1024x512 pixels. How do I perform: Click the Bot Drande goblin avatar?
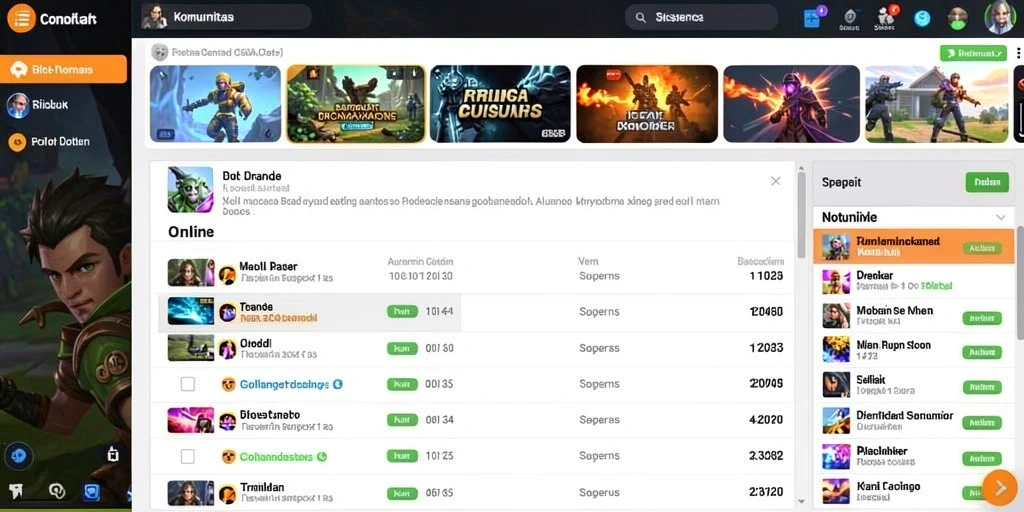click(x=190, y=189)
